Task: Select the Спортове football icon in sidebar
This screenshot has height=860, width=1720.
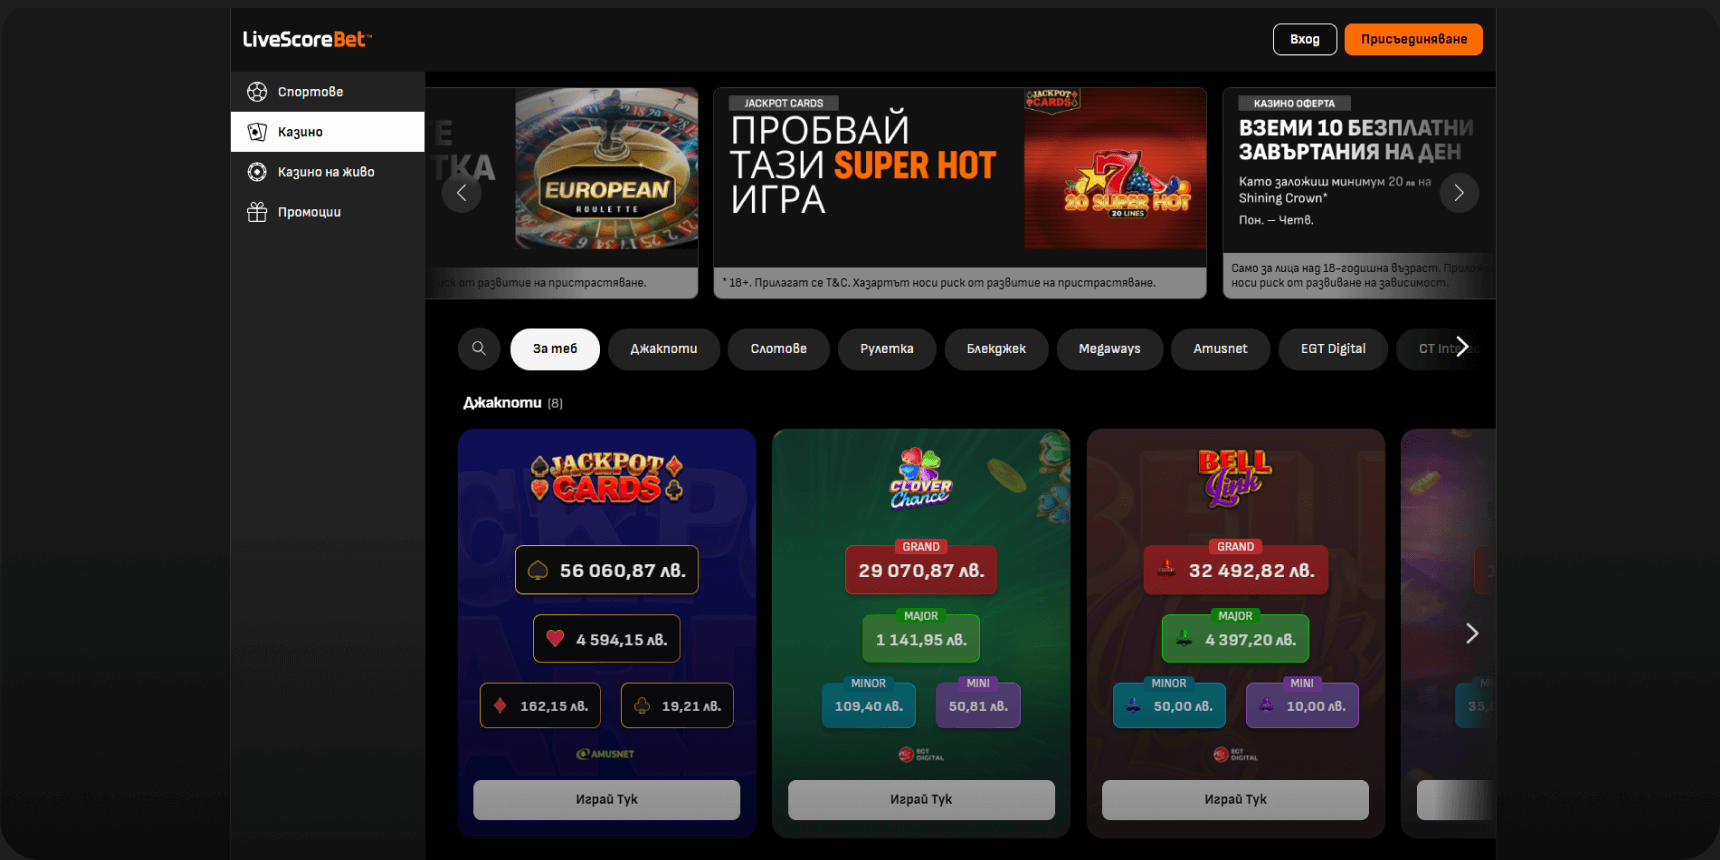Action: pos(257,92)
